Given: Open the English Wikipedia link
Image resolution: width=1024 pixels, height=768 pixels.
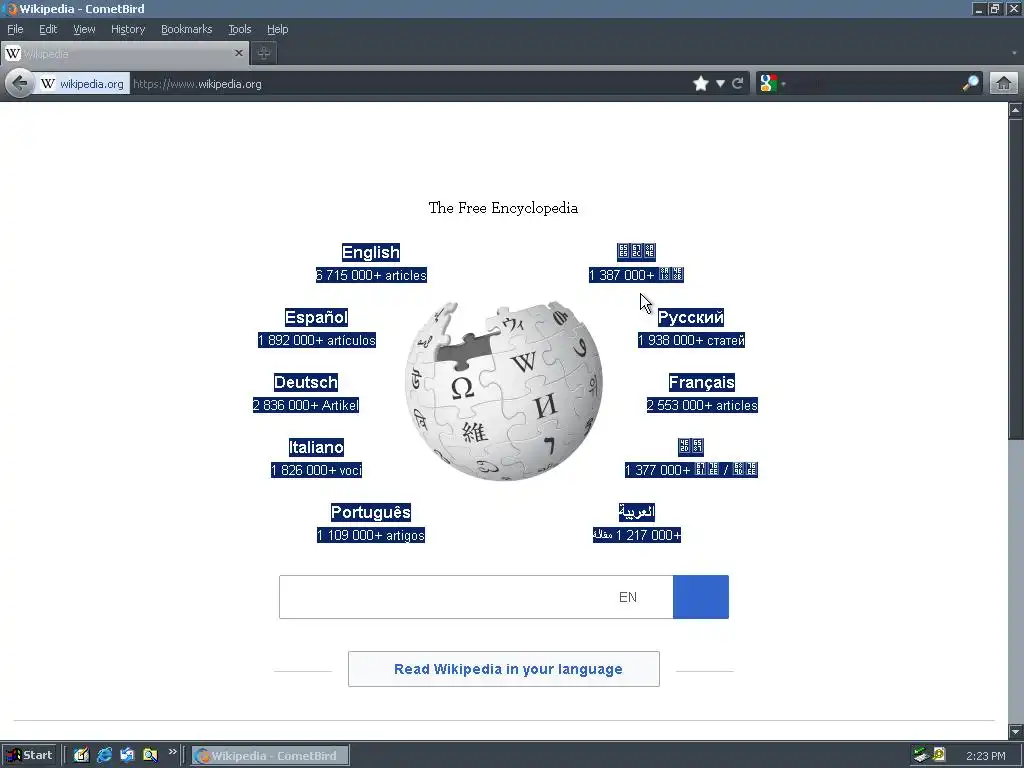Looking at the screenshot, I should (x=371, y=253).
